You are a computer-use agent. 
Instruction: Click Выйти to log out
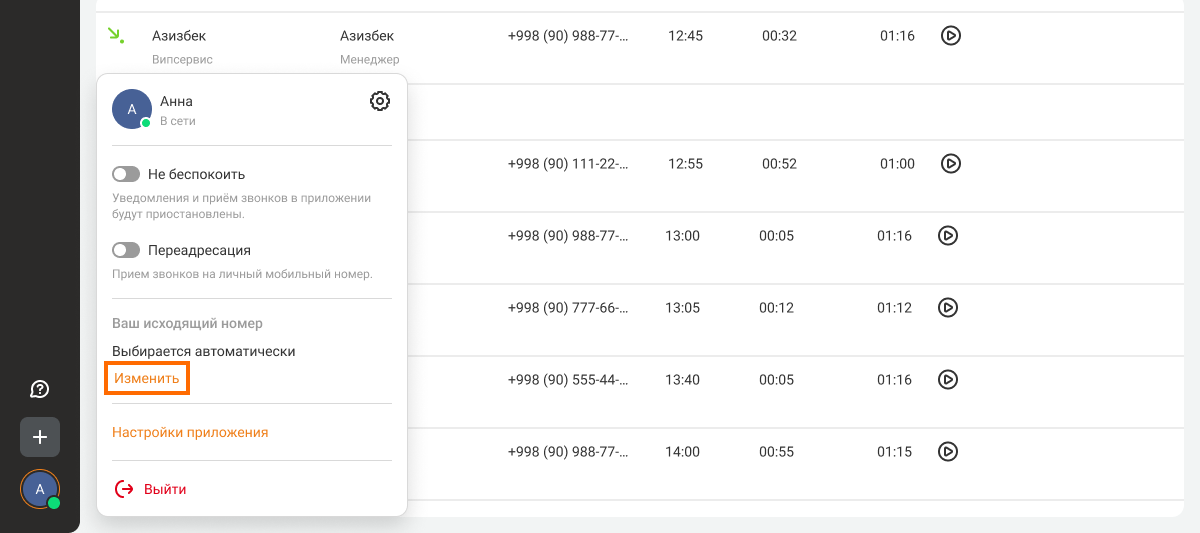[x=165, y=489]
